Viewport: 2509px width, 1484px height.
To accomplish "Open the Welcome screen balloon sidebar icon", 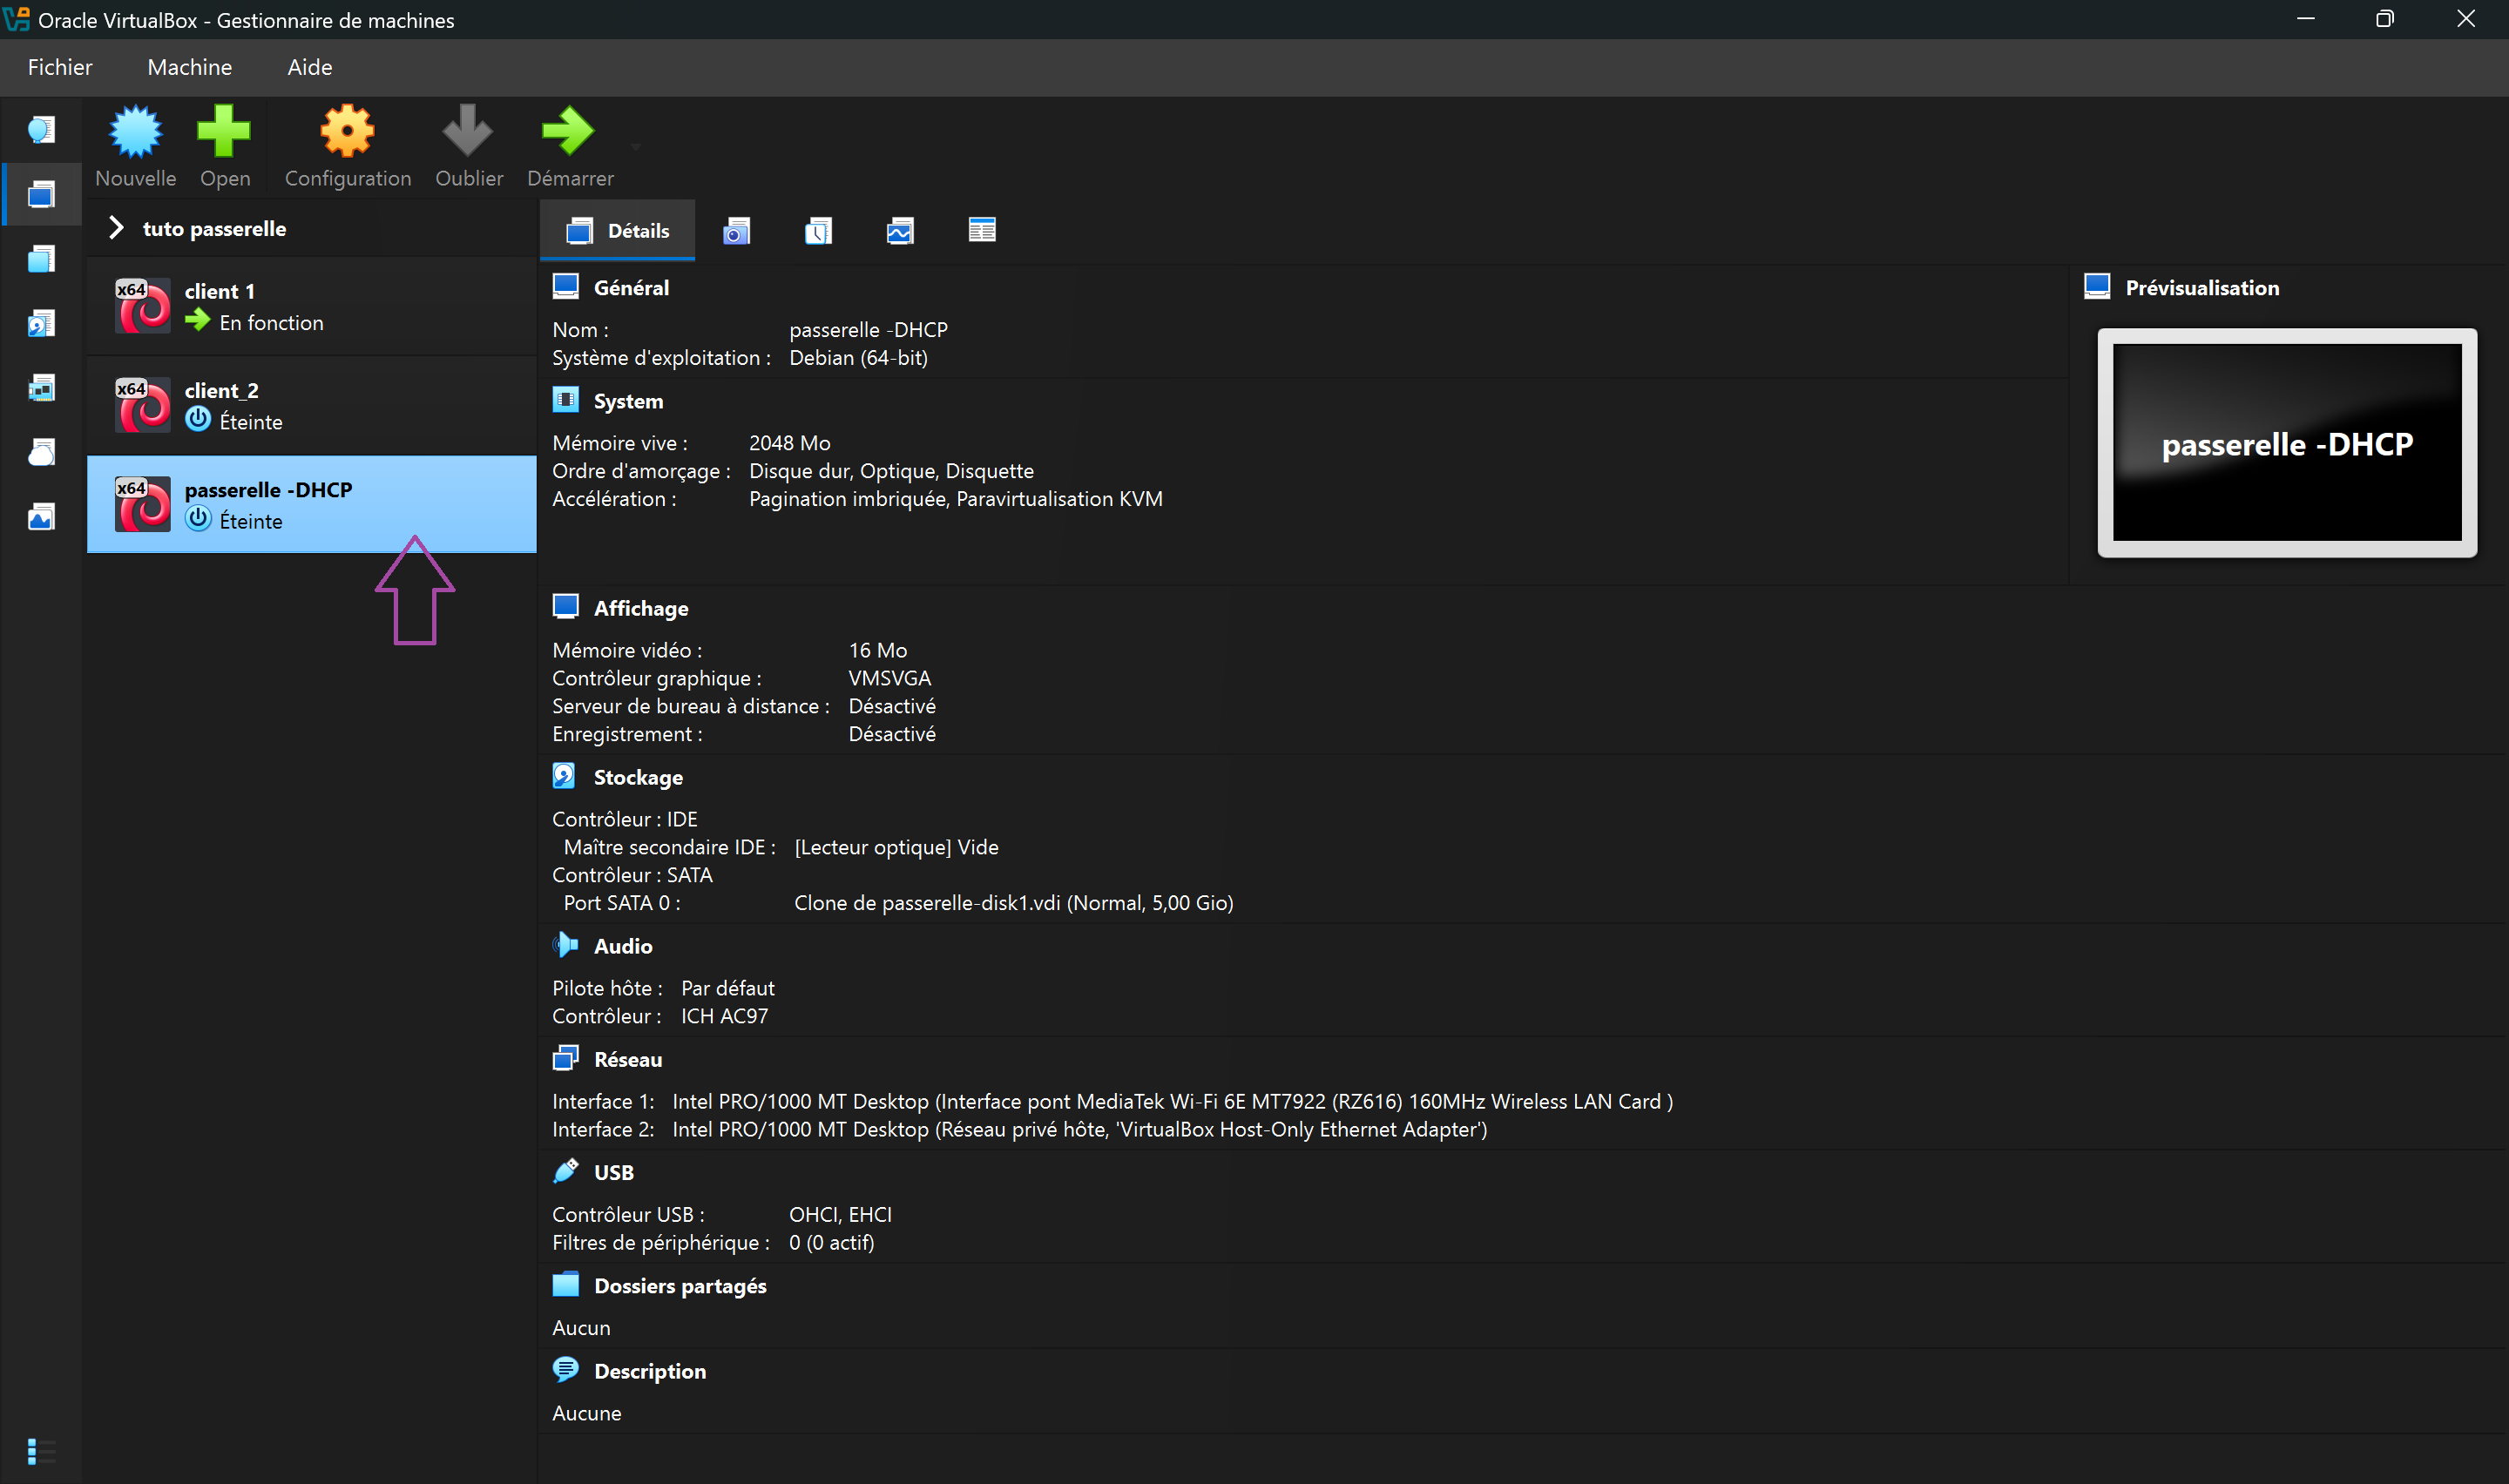I will tap(41, 128).
